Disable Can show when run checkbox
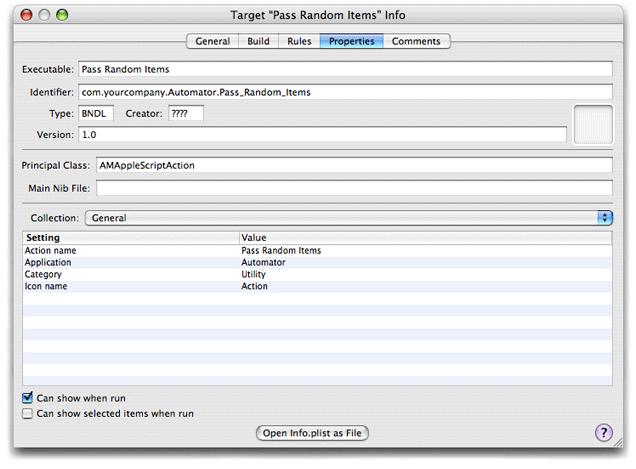The image size is (636, 469). click(x=28, y=398)
